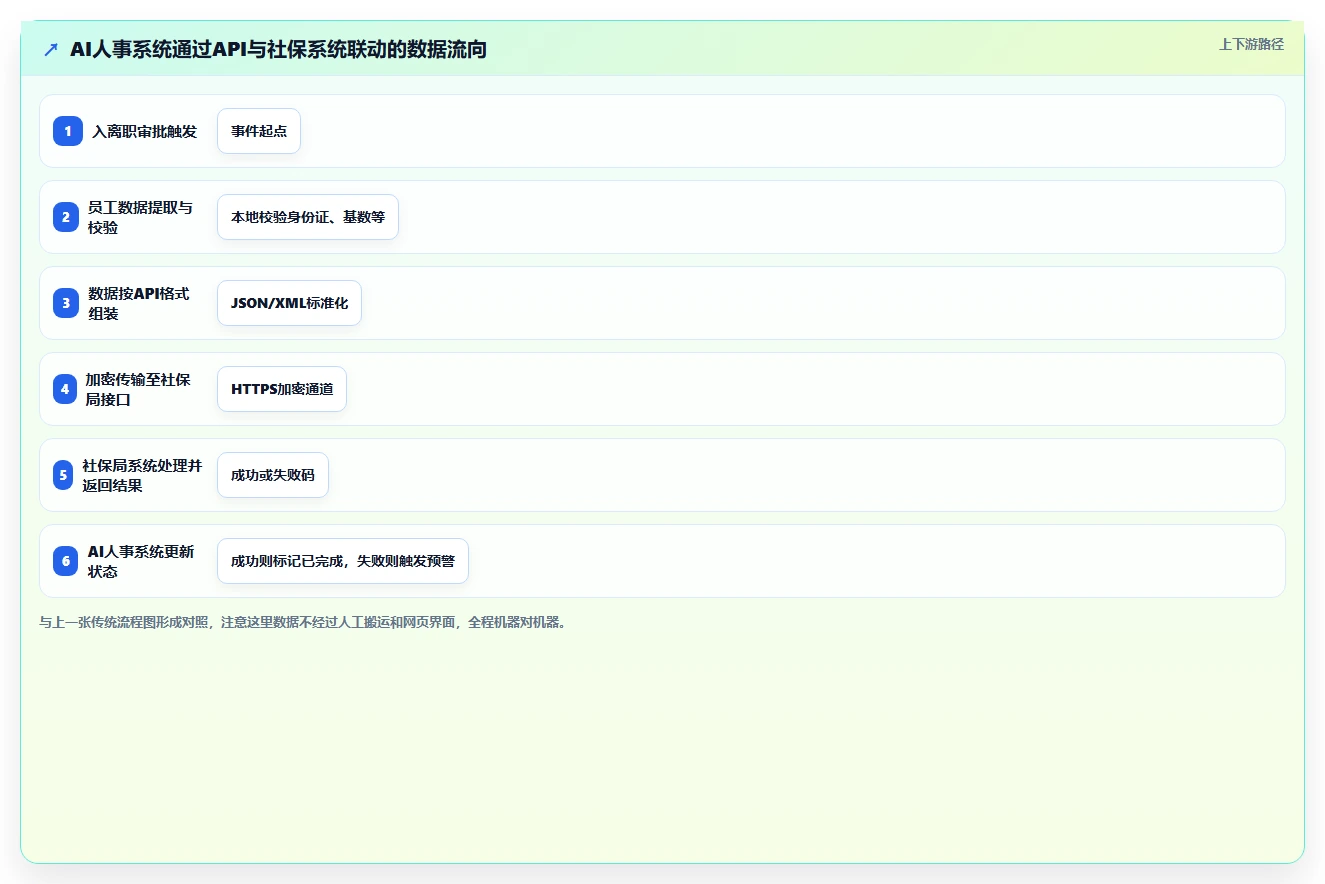The height and width of the screenshot is (884, 1325).
Task: Click the 数据按API格式组装 step label
Action: [138, 303]
